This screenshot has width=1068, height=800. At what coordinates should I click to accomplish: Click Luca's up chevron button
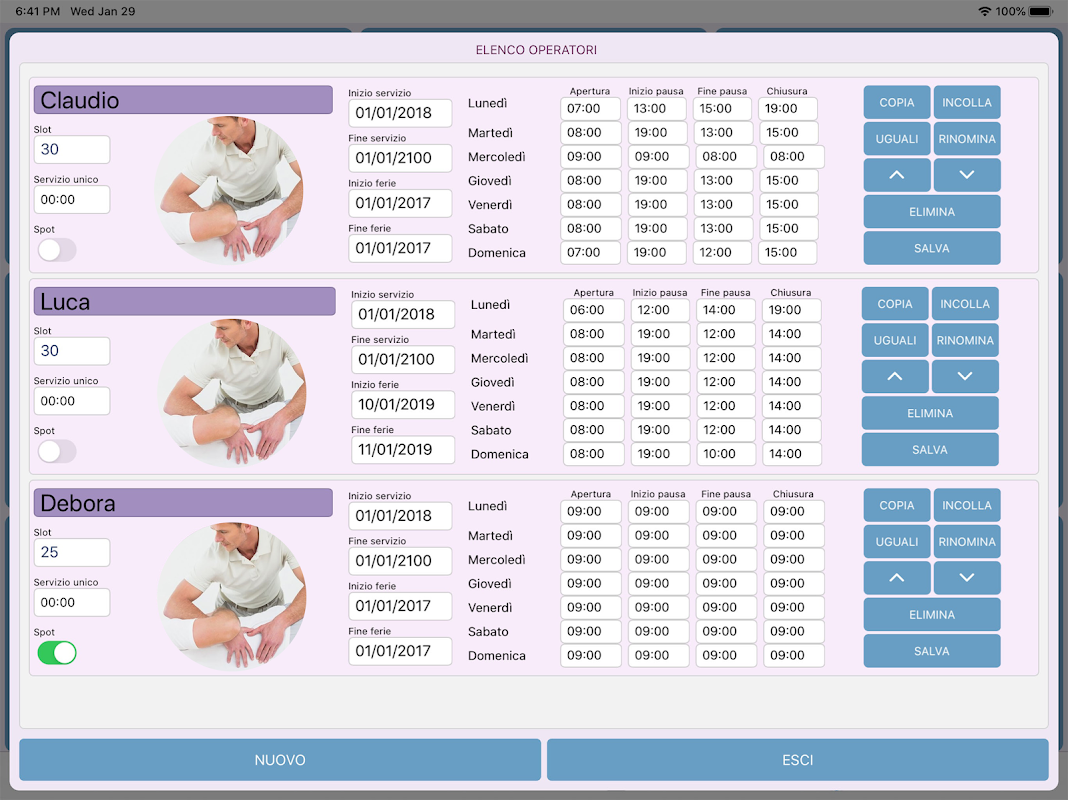894,377
